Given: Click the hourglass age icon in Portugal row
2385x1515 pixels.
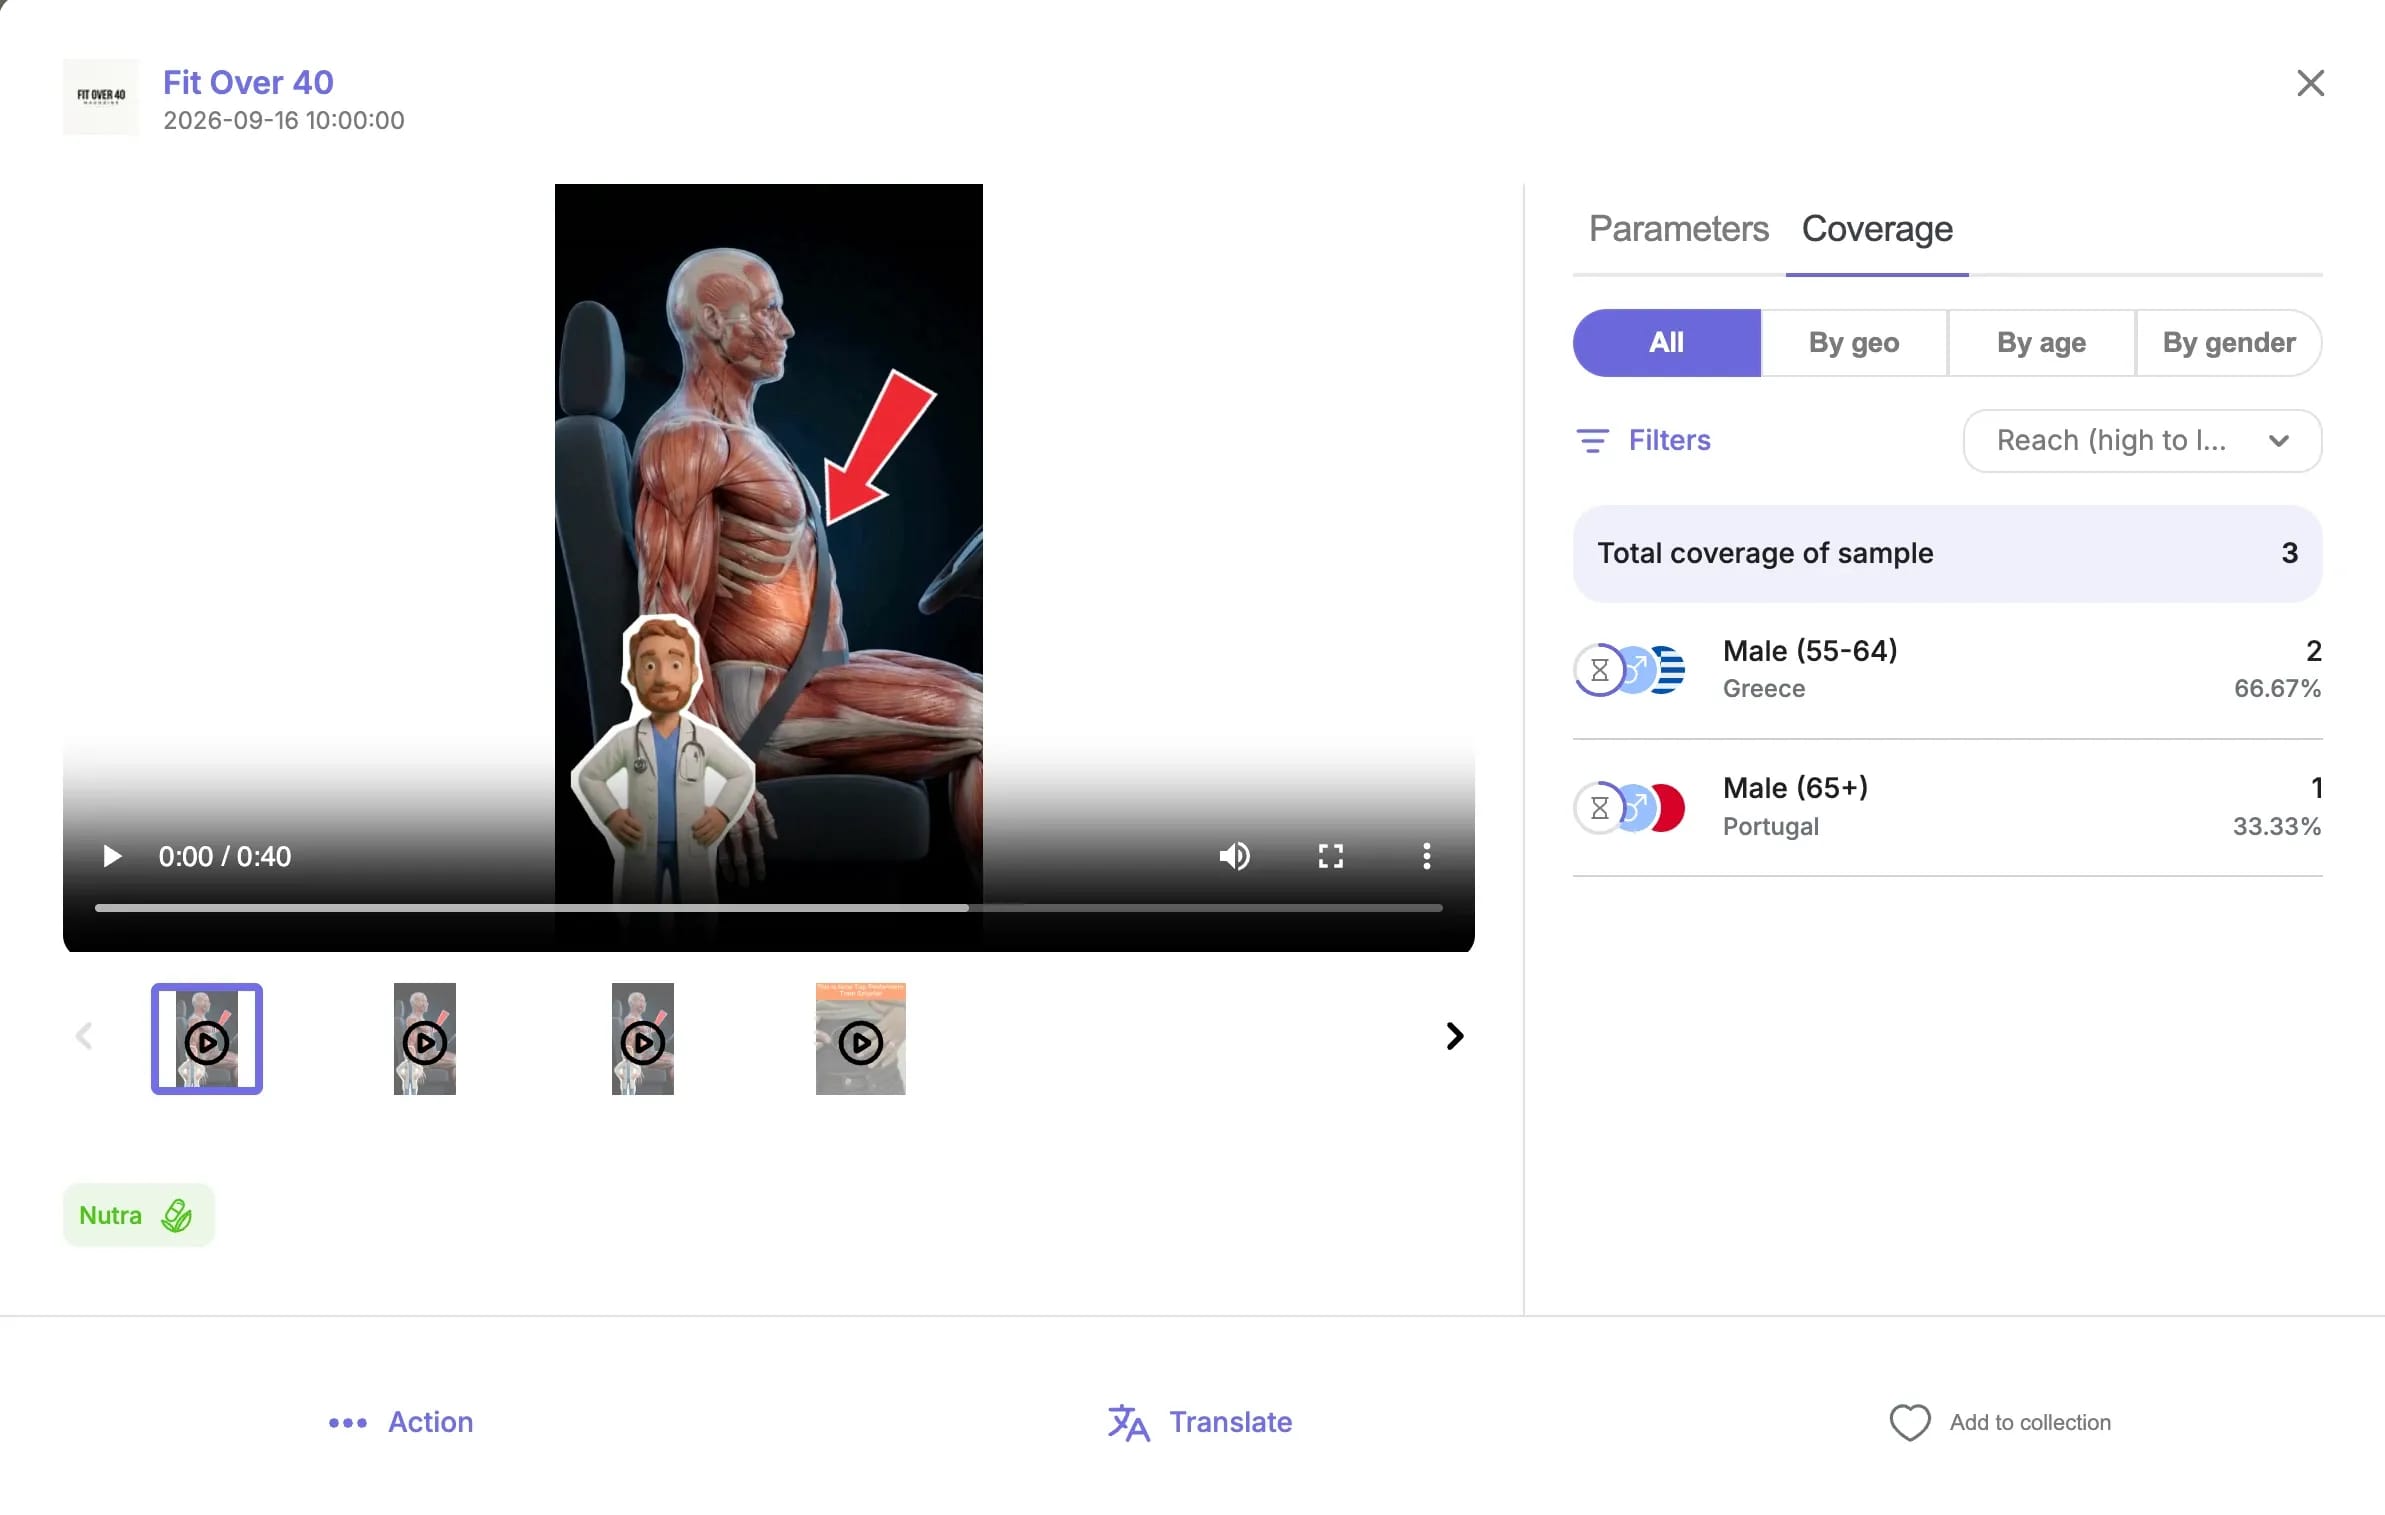Looking at the screenshot, I should [x=1600, y=808].
